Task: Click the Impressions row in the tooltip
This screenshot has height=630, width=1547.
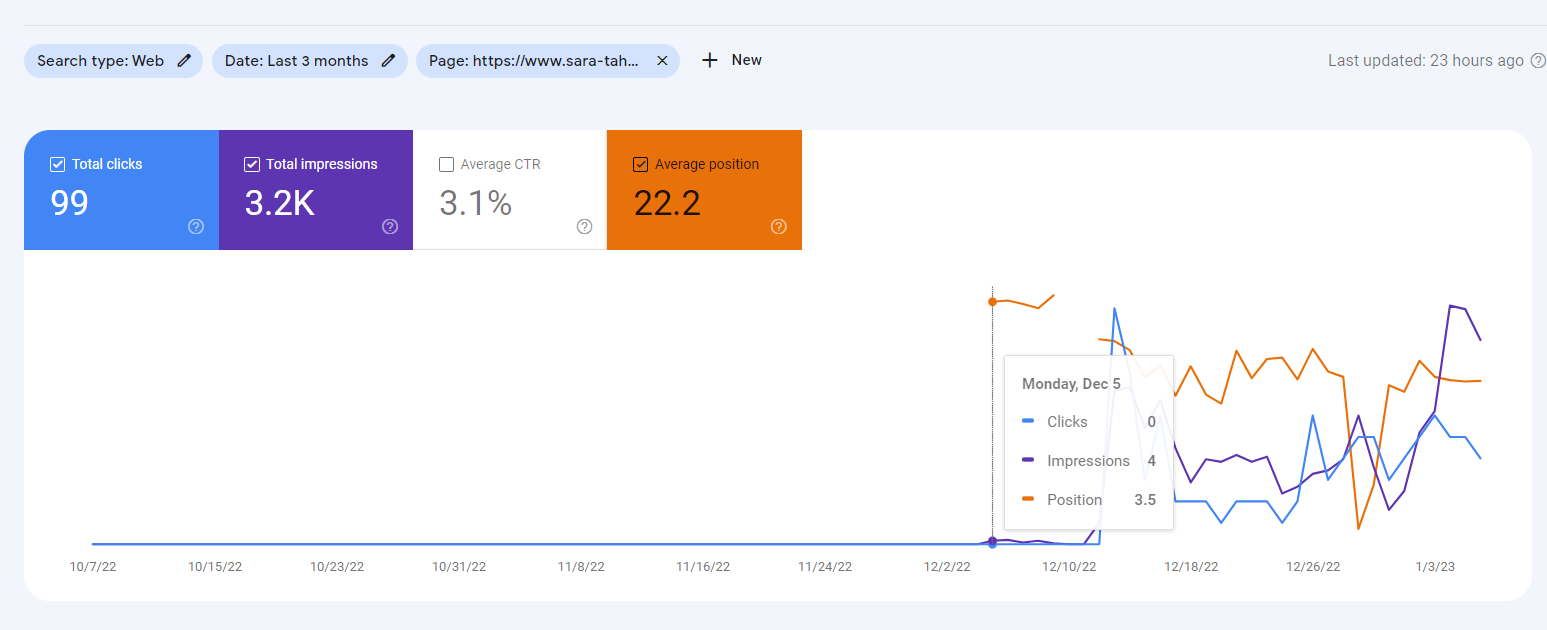Action: click(1089, 461)
